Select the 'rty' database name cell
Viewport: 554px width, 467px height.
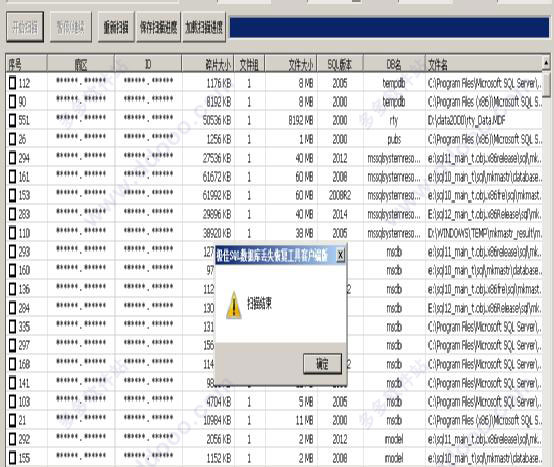click(x=394, y=120)
